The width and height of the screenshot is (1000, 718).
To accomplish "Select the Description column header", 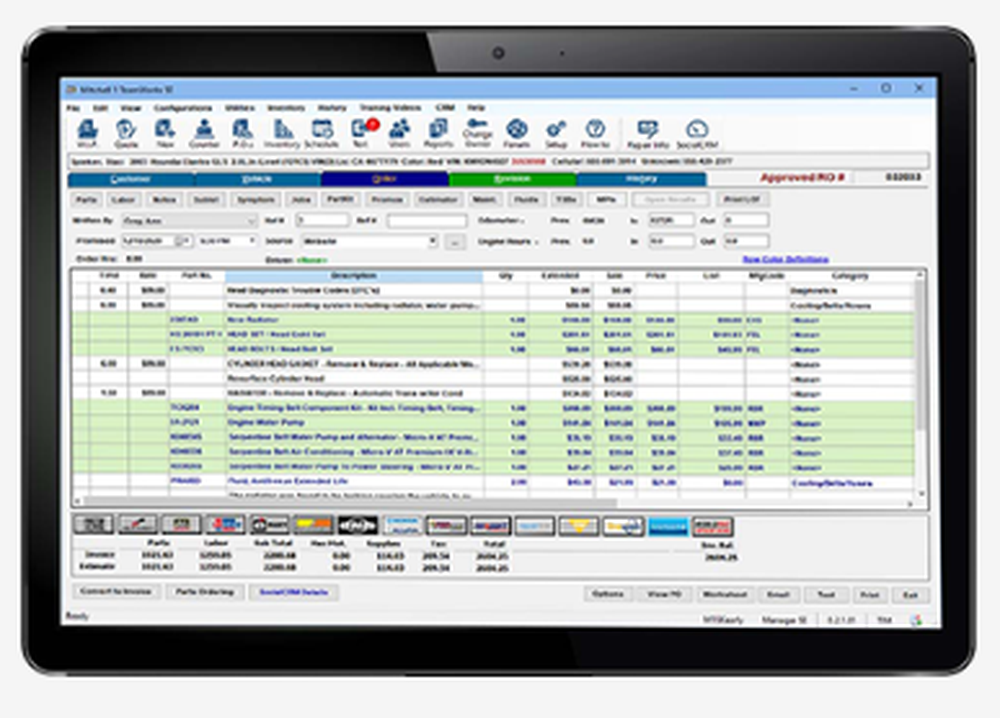I will point(354,275).
